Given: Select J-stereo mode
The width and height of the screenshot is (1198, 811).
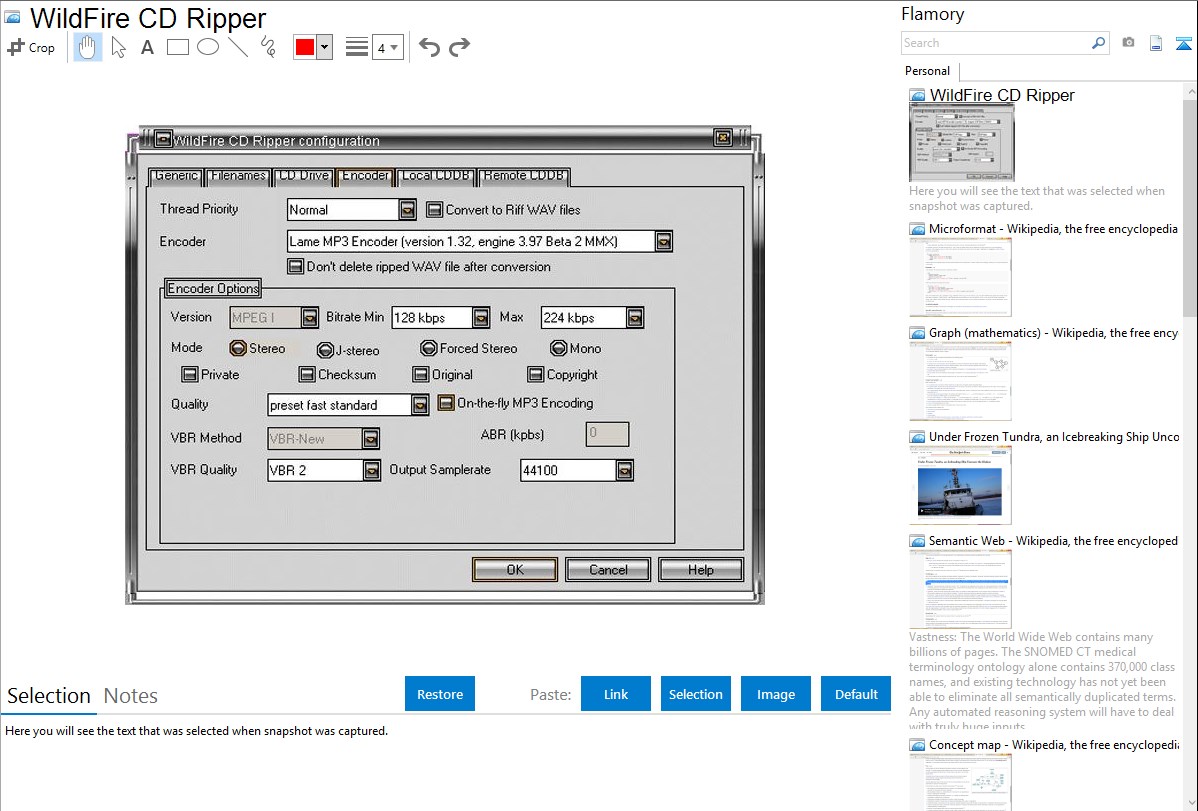Looking at the screenshot, I should 325,350.
